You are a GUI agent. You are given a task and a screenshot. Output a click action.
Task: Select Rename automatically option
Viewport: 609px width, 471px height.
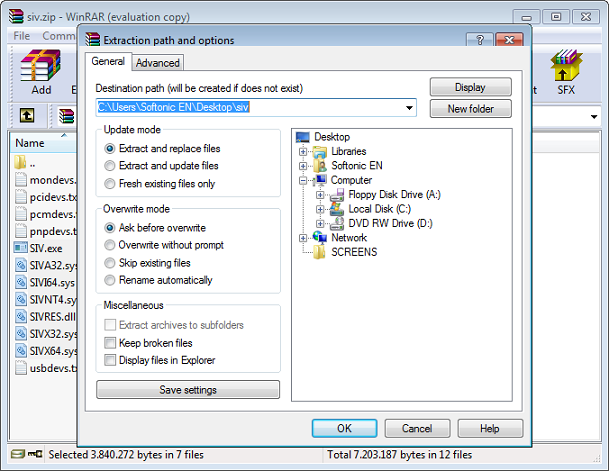[x=110, y=280]
